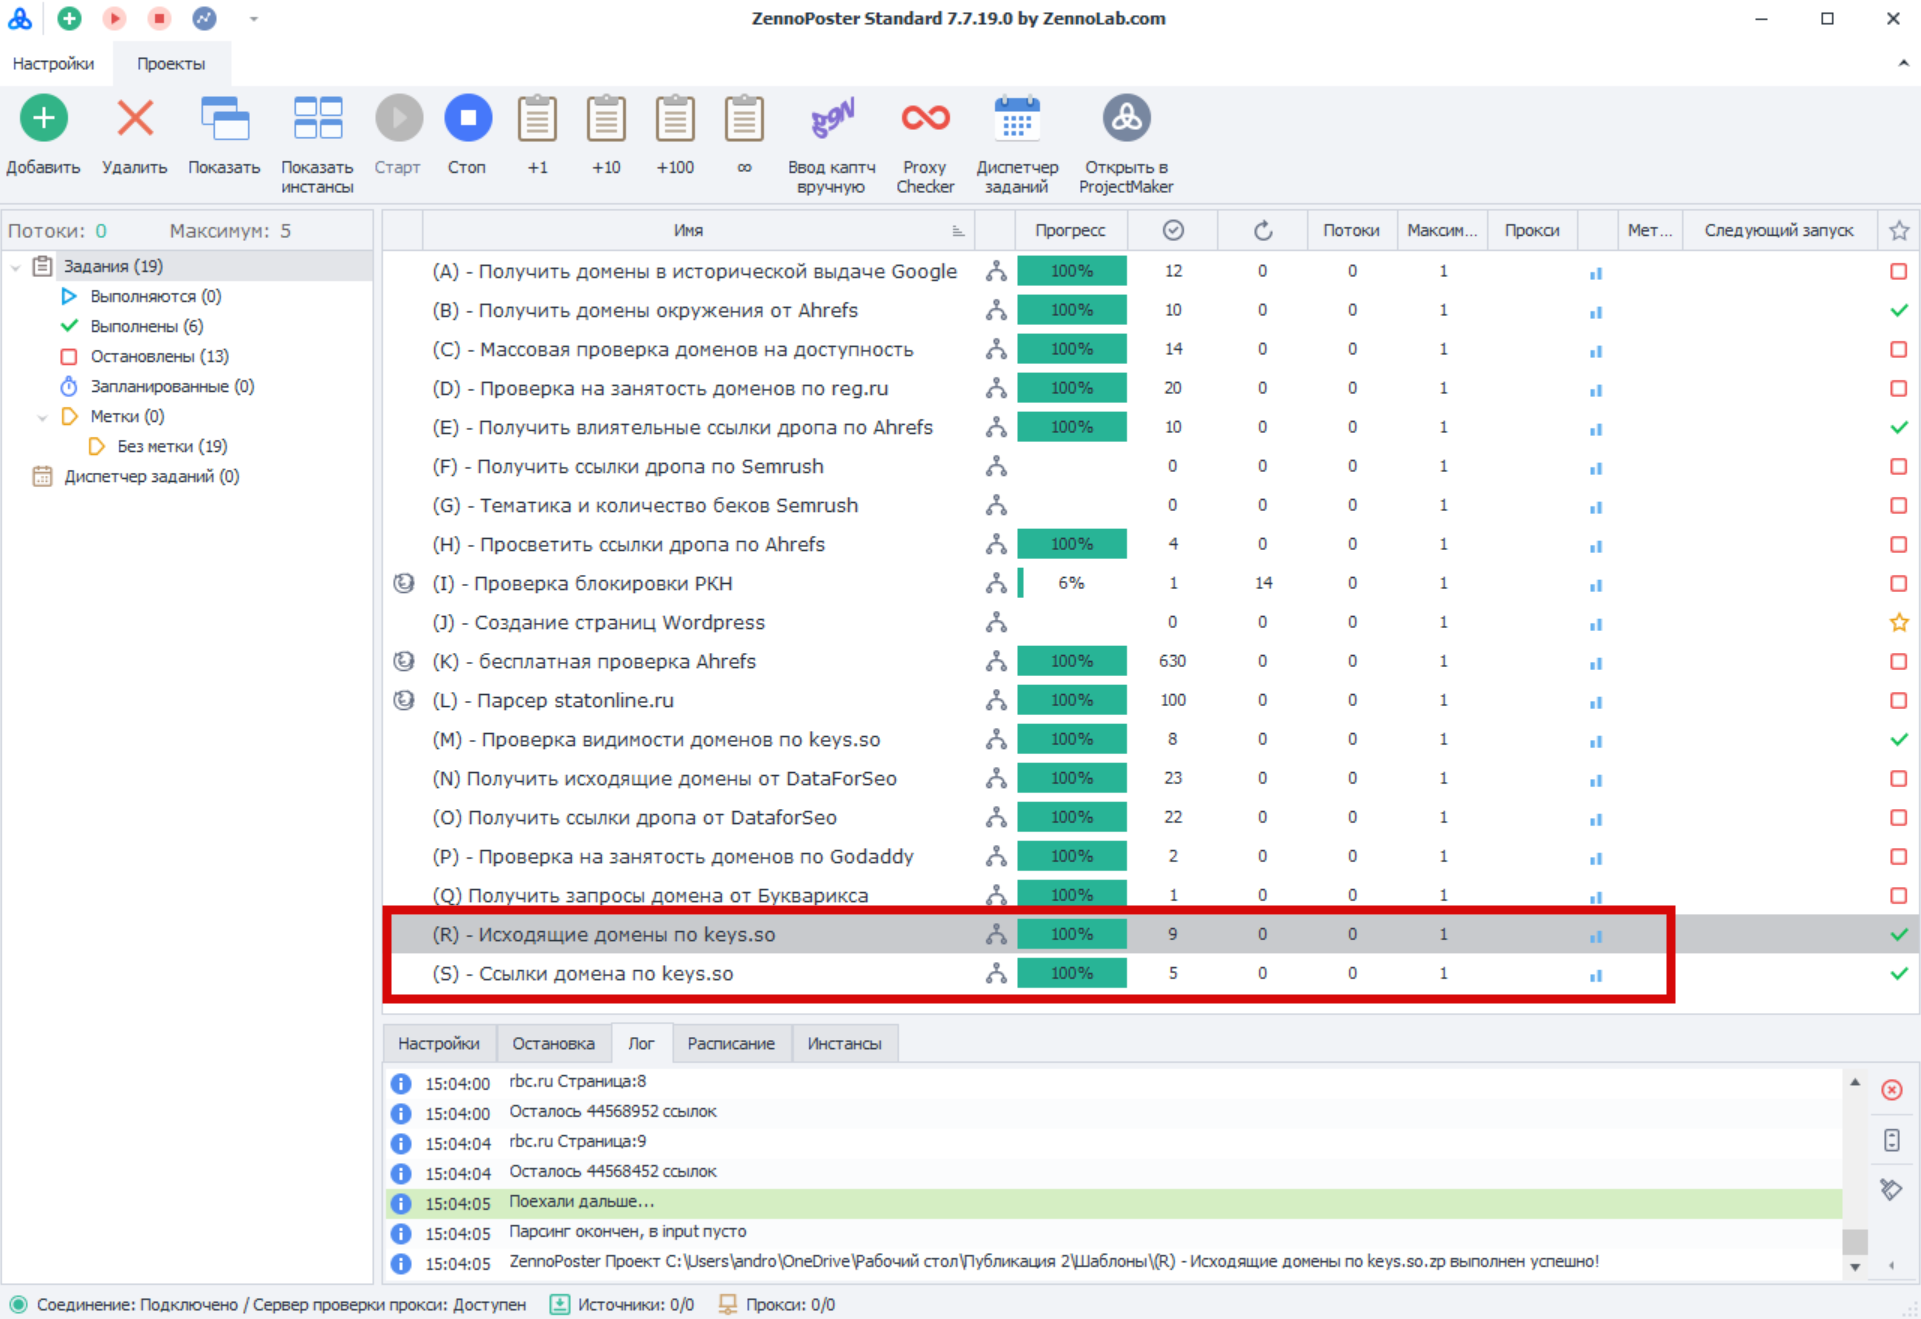Click the log scrollbar down arrow
1921x1319 pixels.
tap(1855, 1267)
